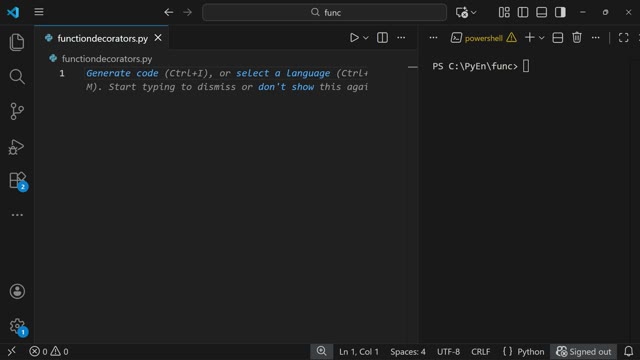This screenshot has width=640, height=360.
Task: Select the functiondecorators.py tab
Action: tap(102, 38)
